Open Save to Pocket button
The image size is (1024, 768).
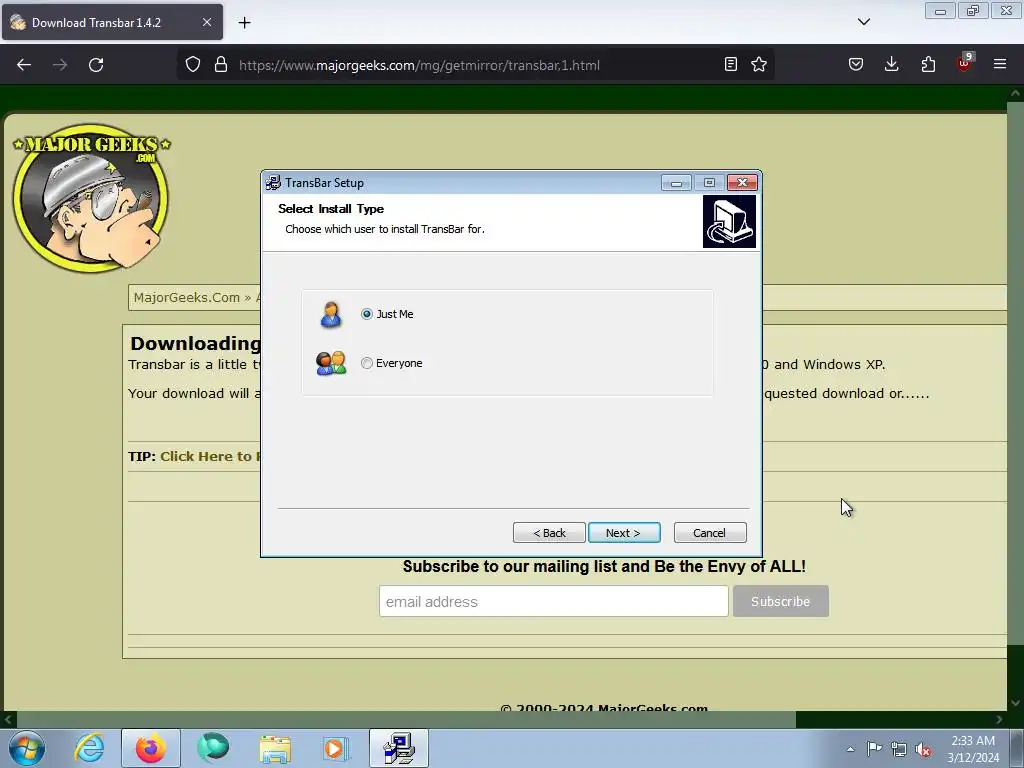click(856, 65)
